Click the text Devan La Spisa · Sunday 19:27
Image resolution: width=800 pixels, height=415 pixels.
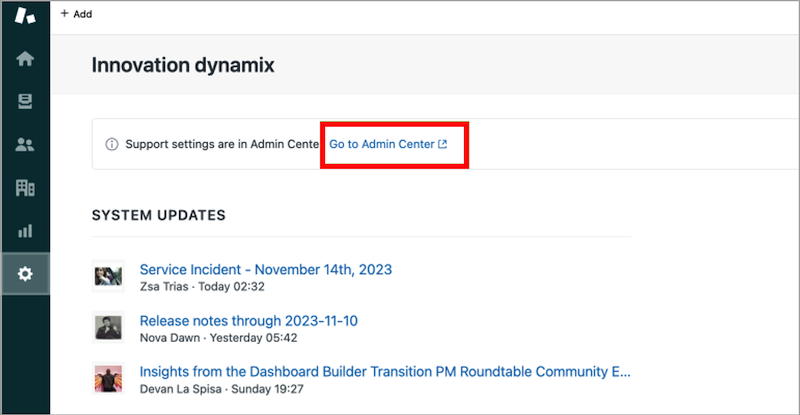(x=221, y=389)
